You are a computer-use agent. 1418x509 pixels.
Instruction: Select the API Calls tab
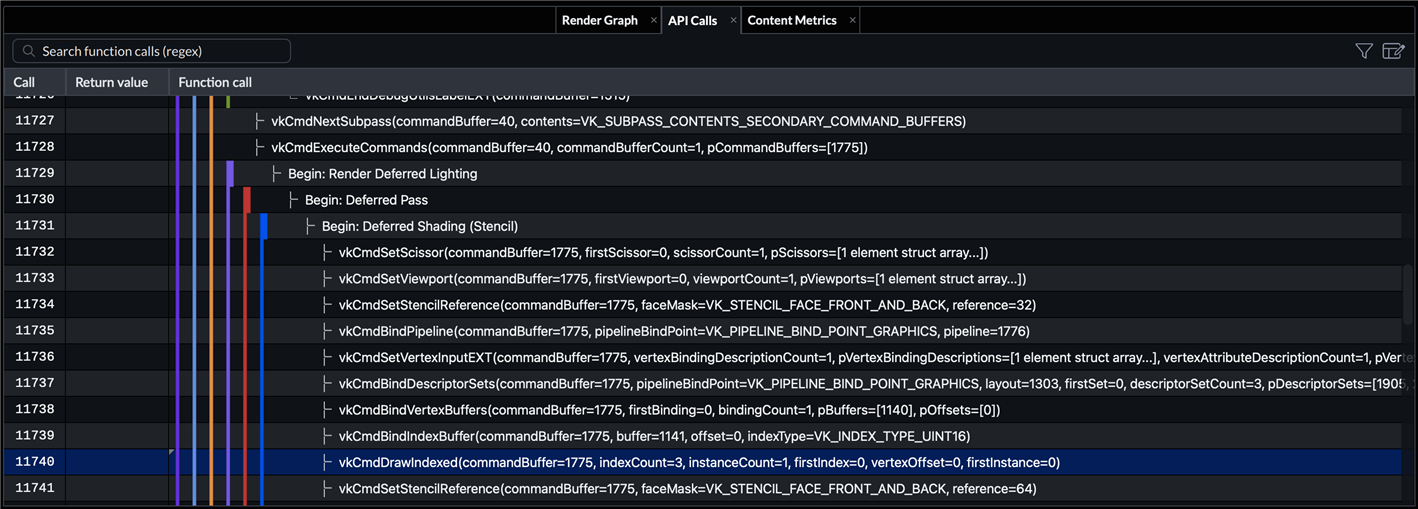click(692, 20)
